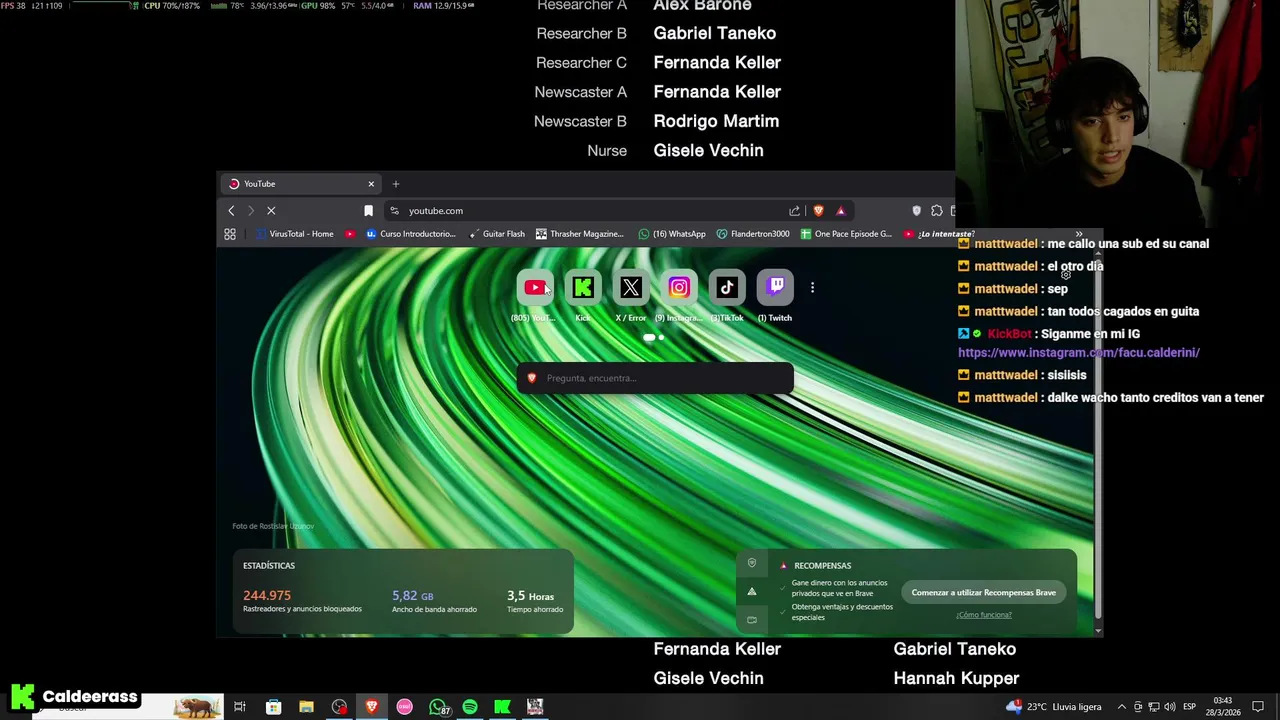The width and height of the screenshot is (1280, 720).
Task: Open the OBS Studio taskbar icon
Action: coord(339,707)
